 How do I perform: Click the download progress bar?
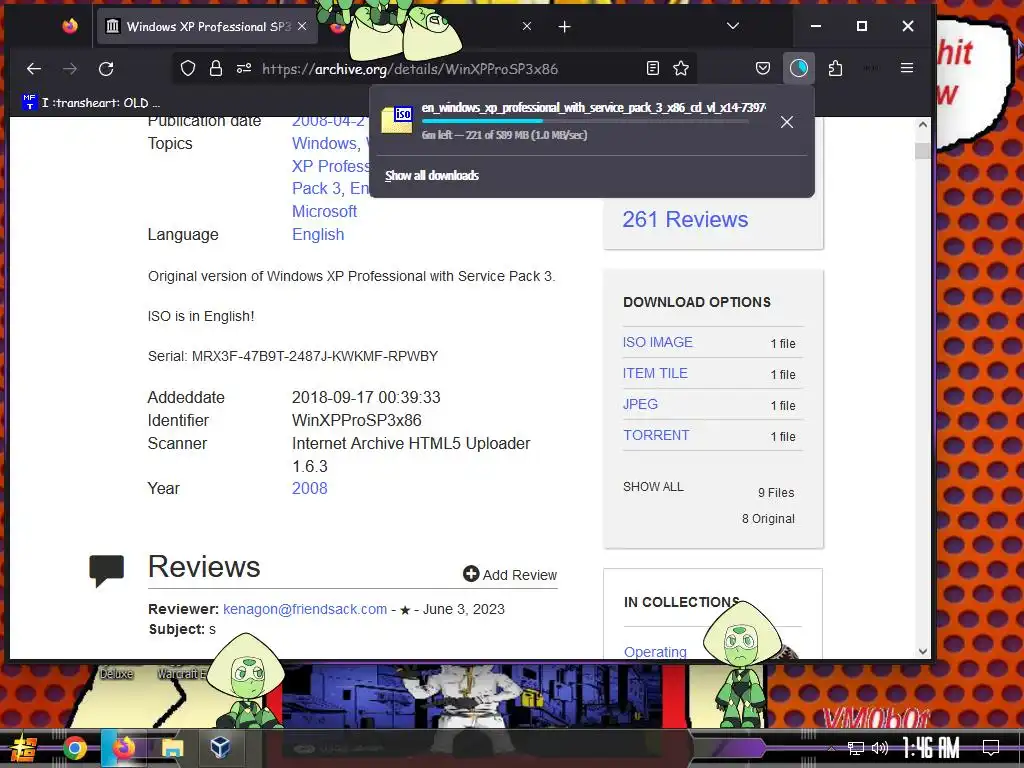pyautogui.click(x=585, y=121)
